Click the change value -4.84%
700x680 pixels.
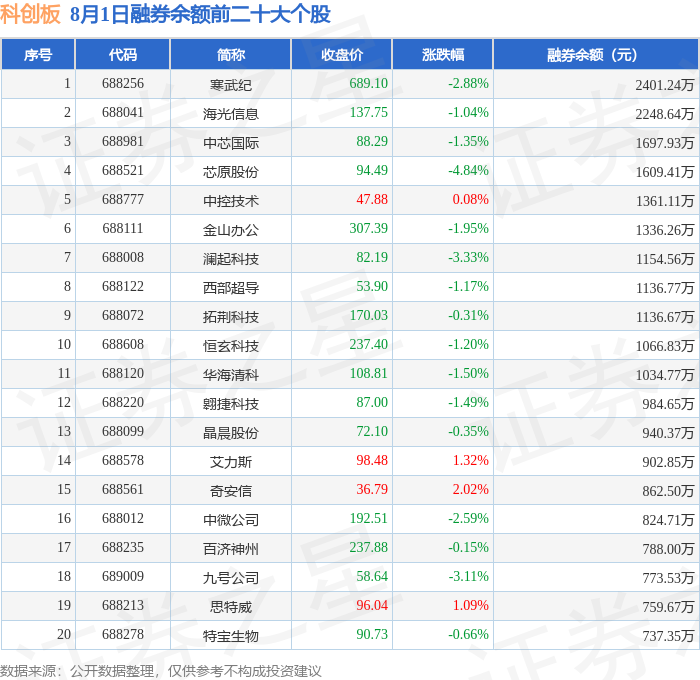tap(468, 171)
